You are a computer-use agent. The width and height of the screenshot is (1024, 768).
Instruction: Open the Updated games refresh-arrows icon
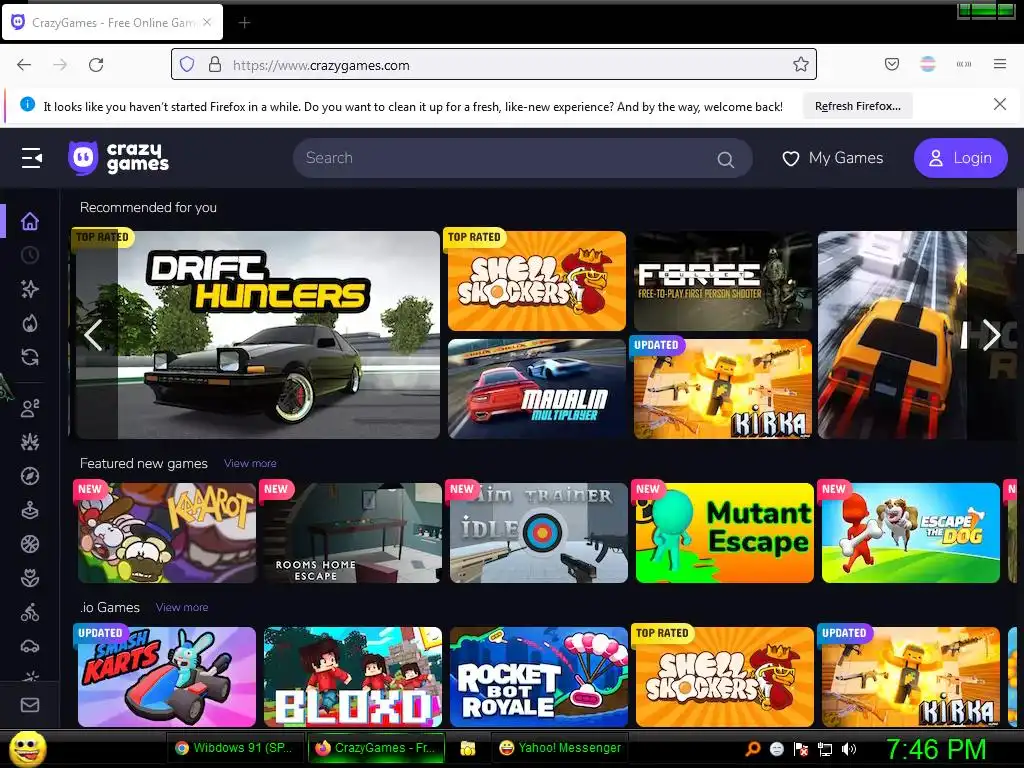click(30, 357)
